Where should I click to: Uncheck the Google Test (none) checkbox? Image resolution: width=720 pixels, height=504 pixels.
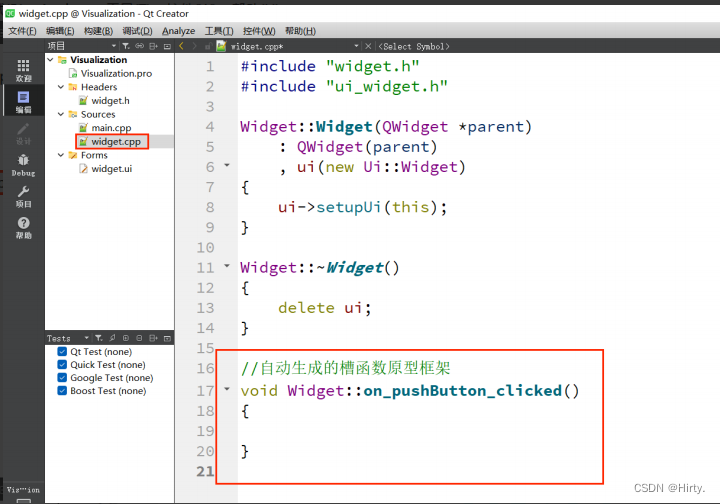point(62,377)
